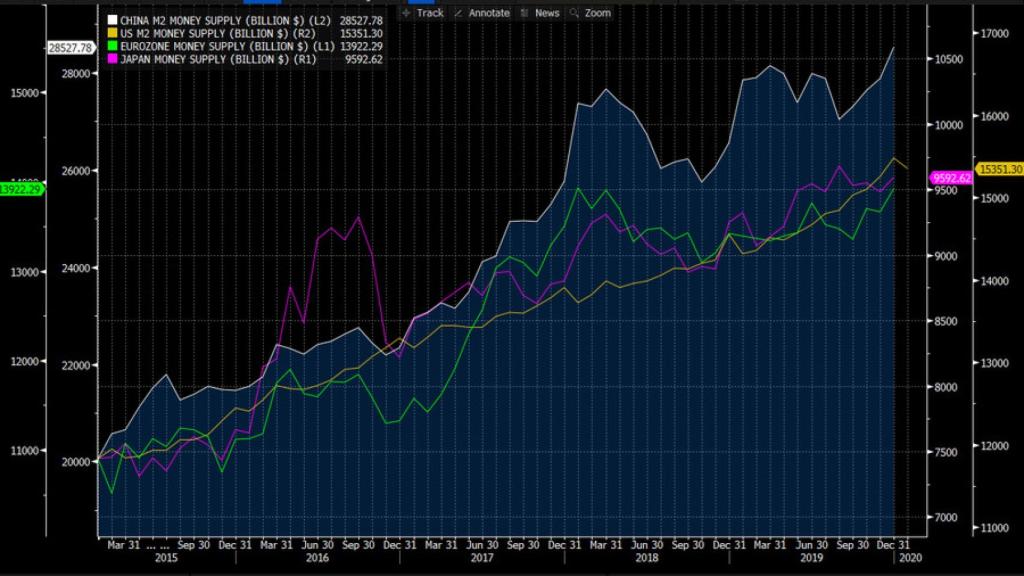Click the 7500 right axis label
This screenshot has width=1024, height=576.
pos(947,453)
